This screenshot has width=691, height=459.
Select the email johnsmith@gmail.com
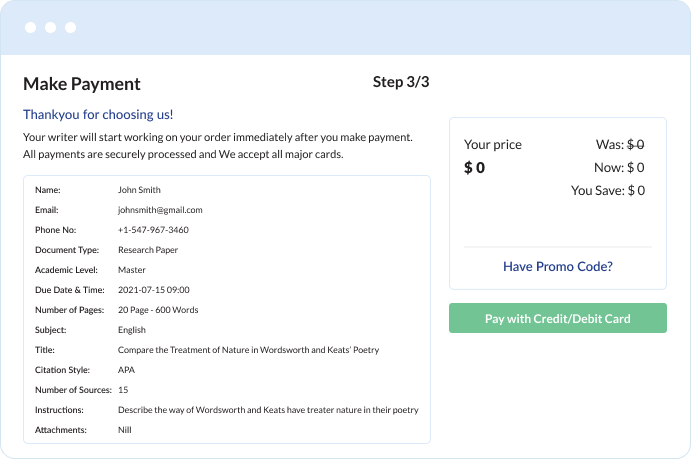pos(160,210)
